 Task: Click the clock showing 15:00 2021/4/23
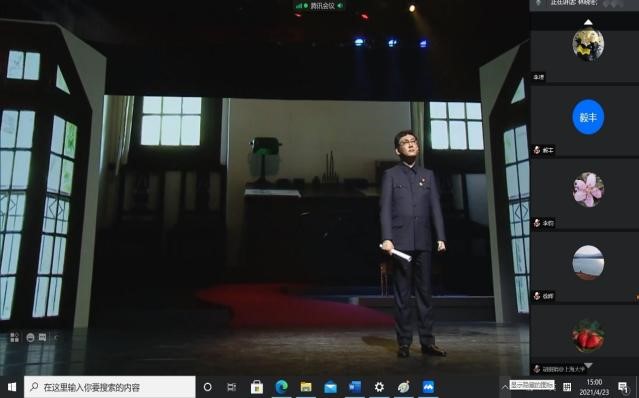pos(594,387)
